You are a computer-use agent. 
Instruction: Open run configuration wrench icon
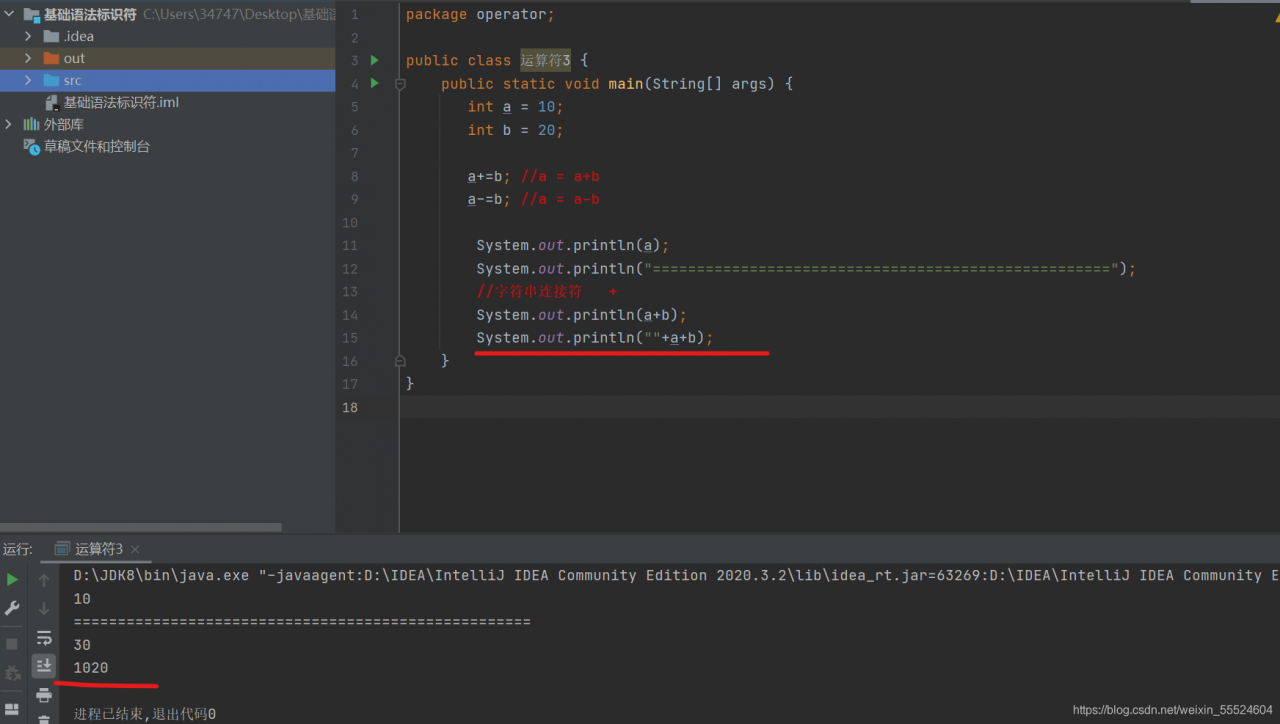(12, 608)
